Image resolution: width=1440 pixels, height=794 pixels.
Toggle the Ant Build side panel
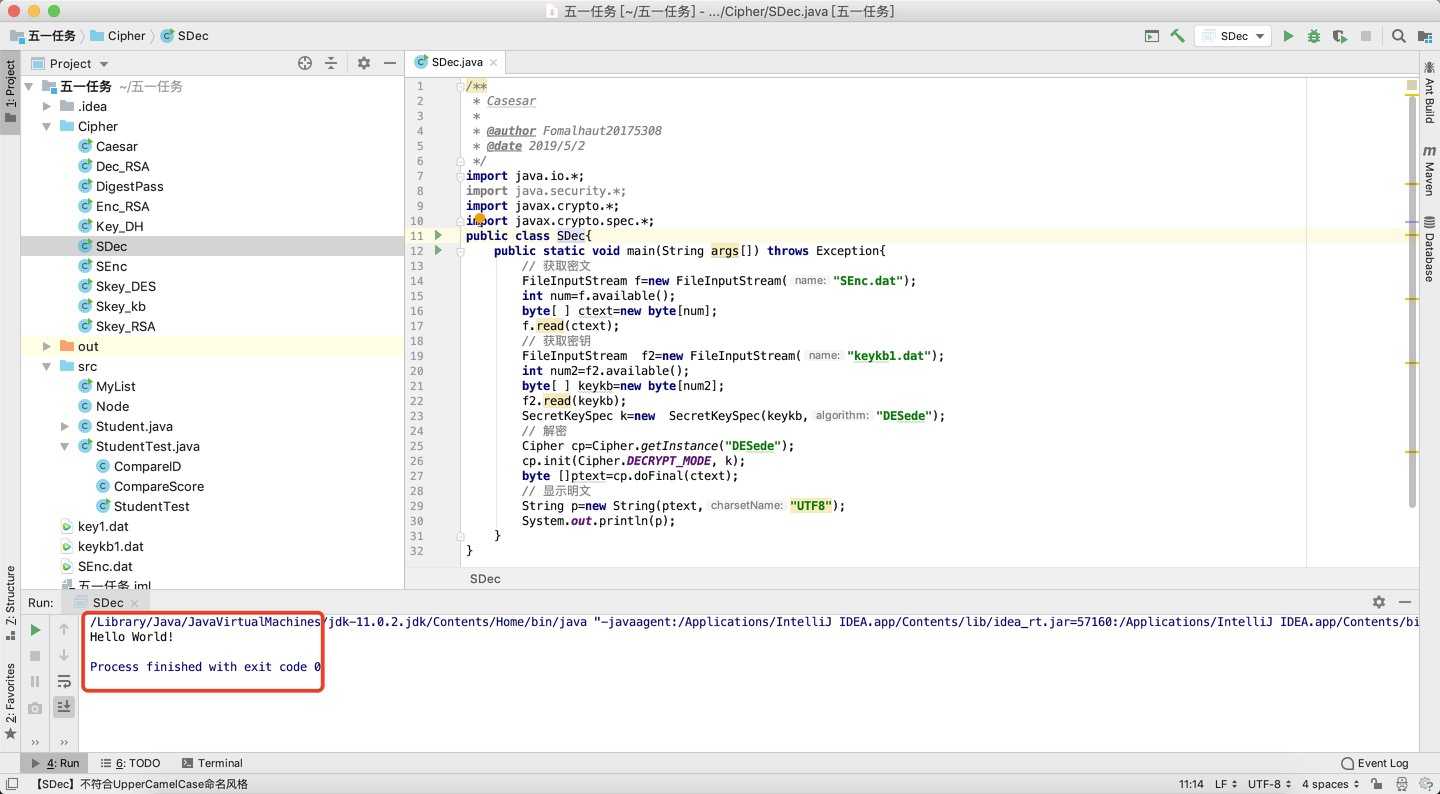coord(1430,91)
